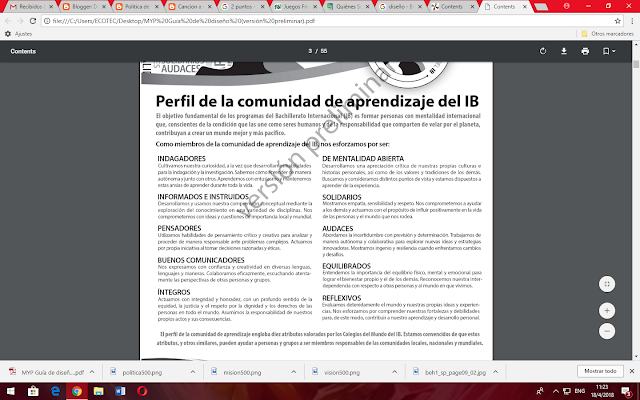Go forward in browser history
This screenshot has width=640, height=400.
click(x=20, y=21)
